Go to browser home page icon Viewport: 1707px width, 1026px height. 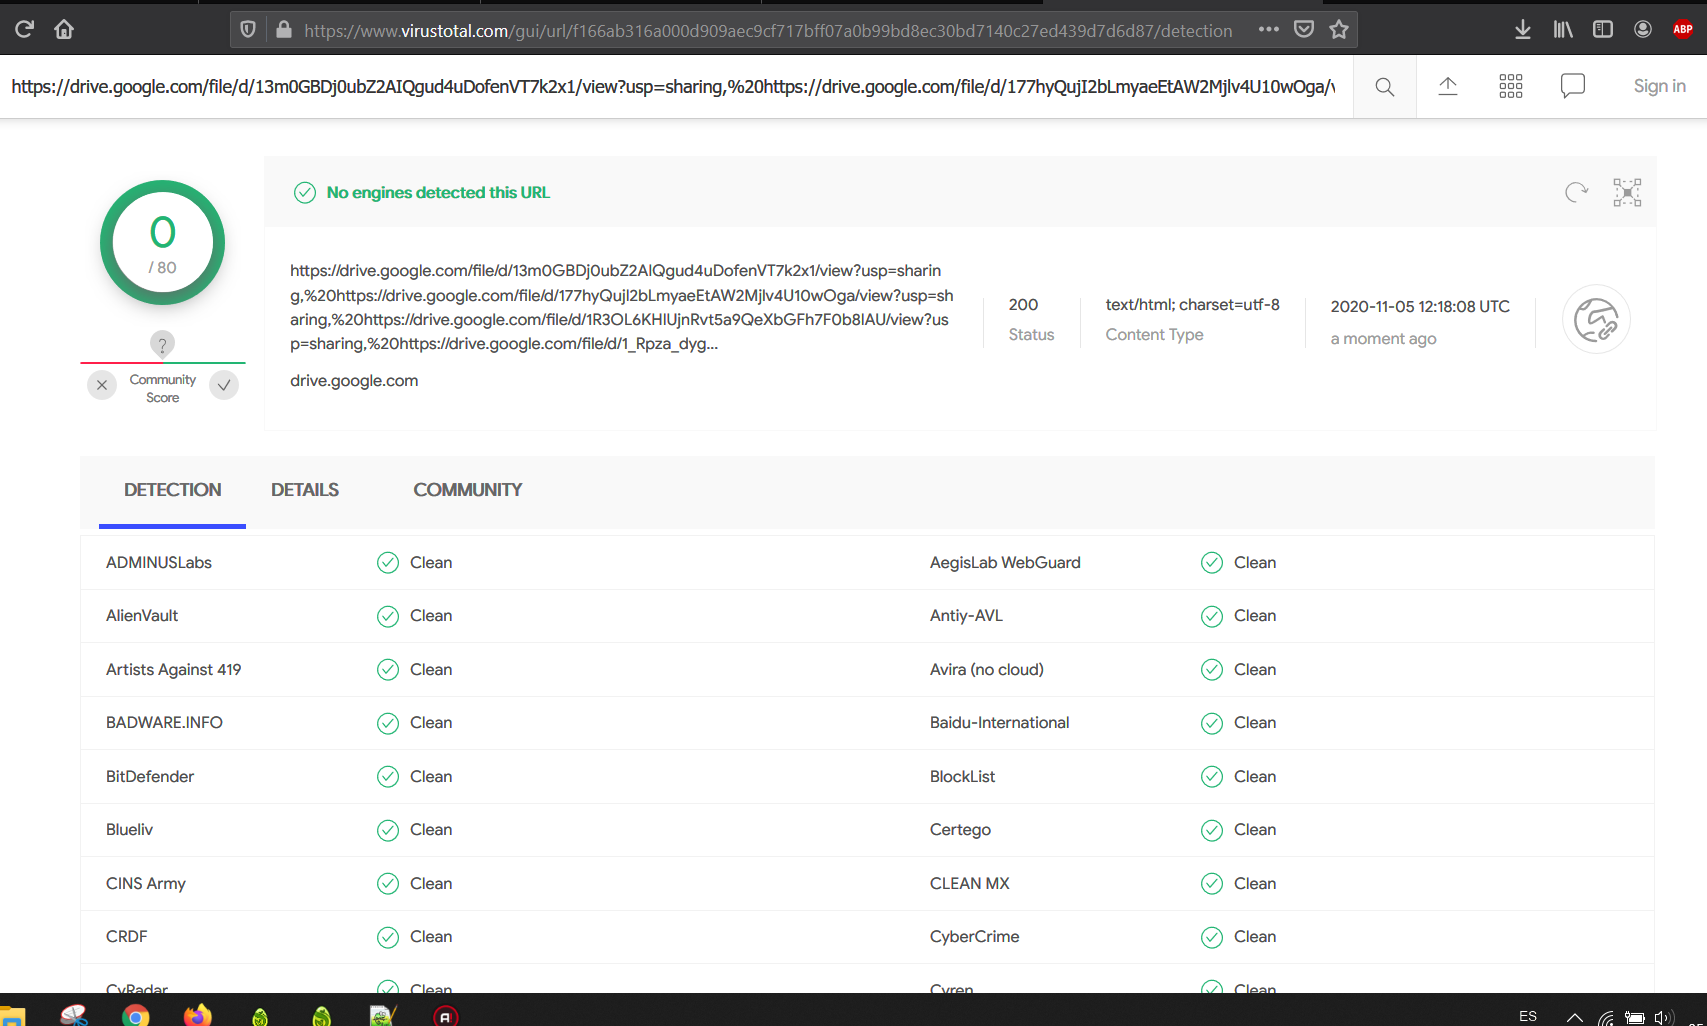point(64,29)
